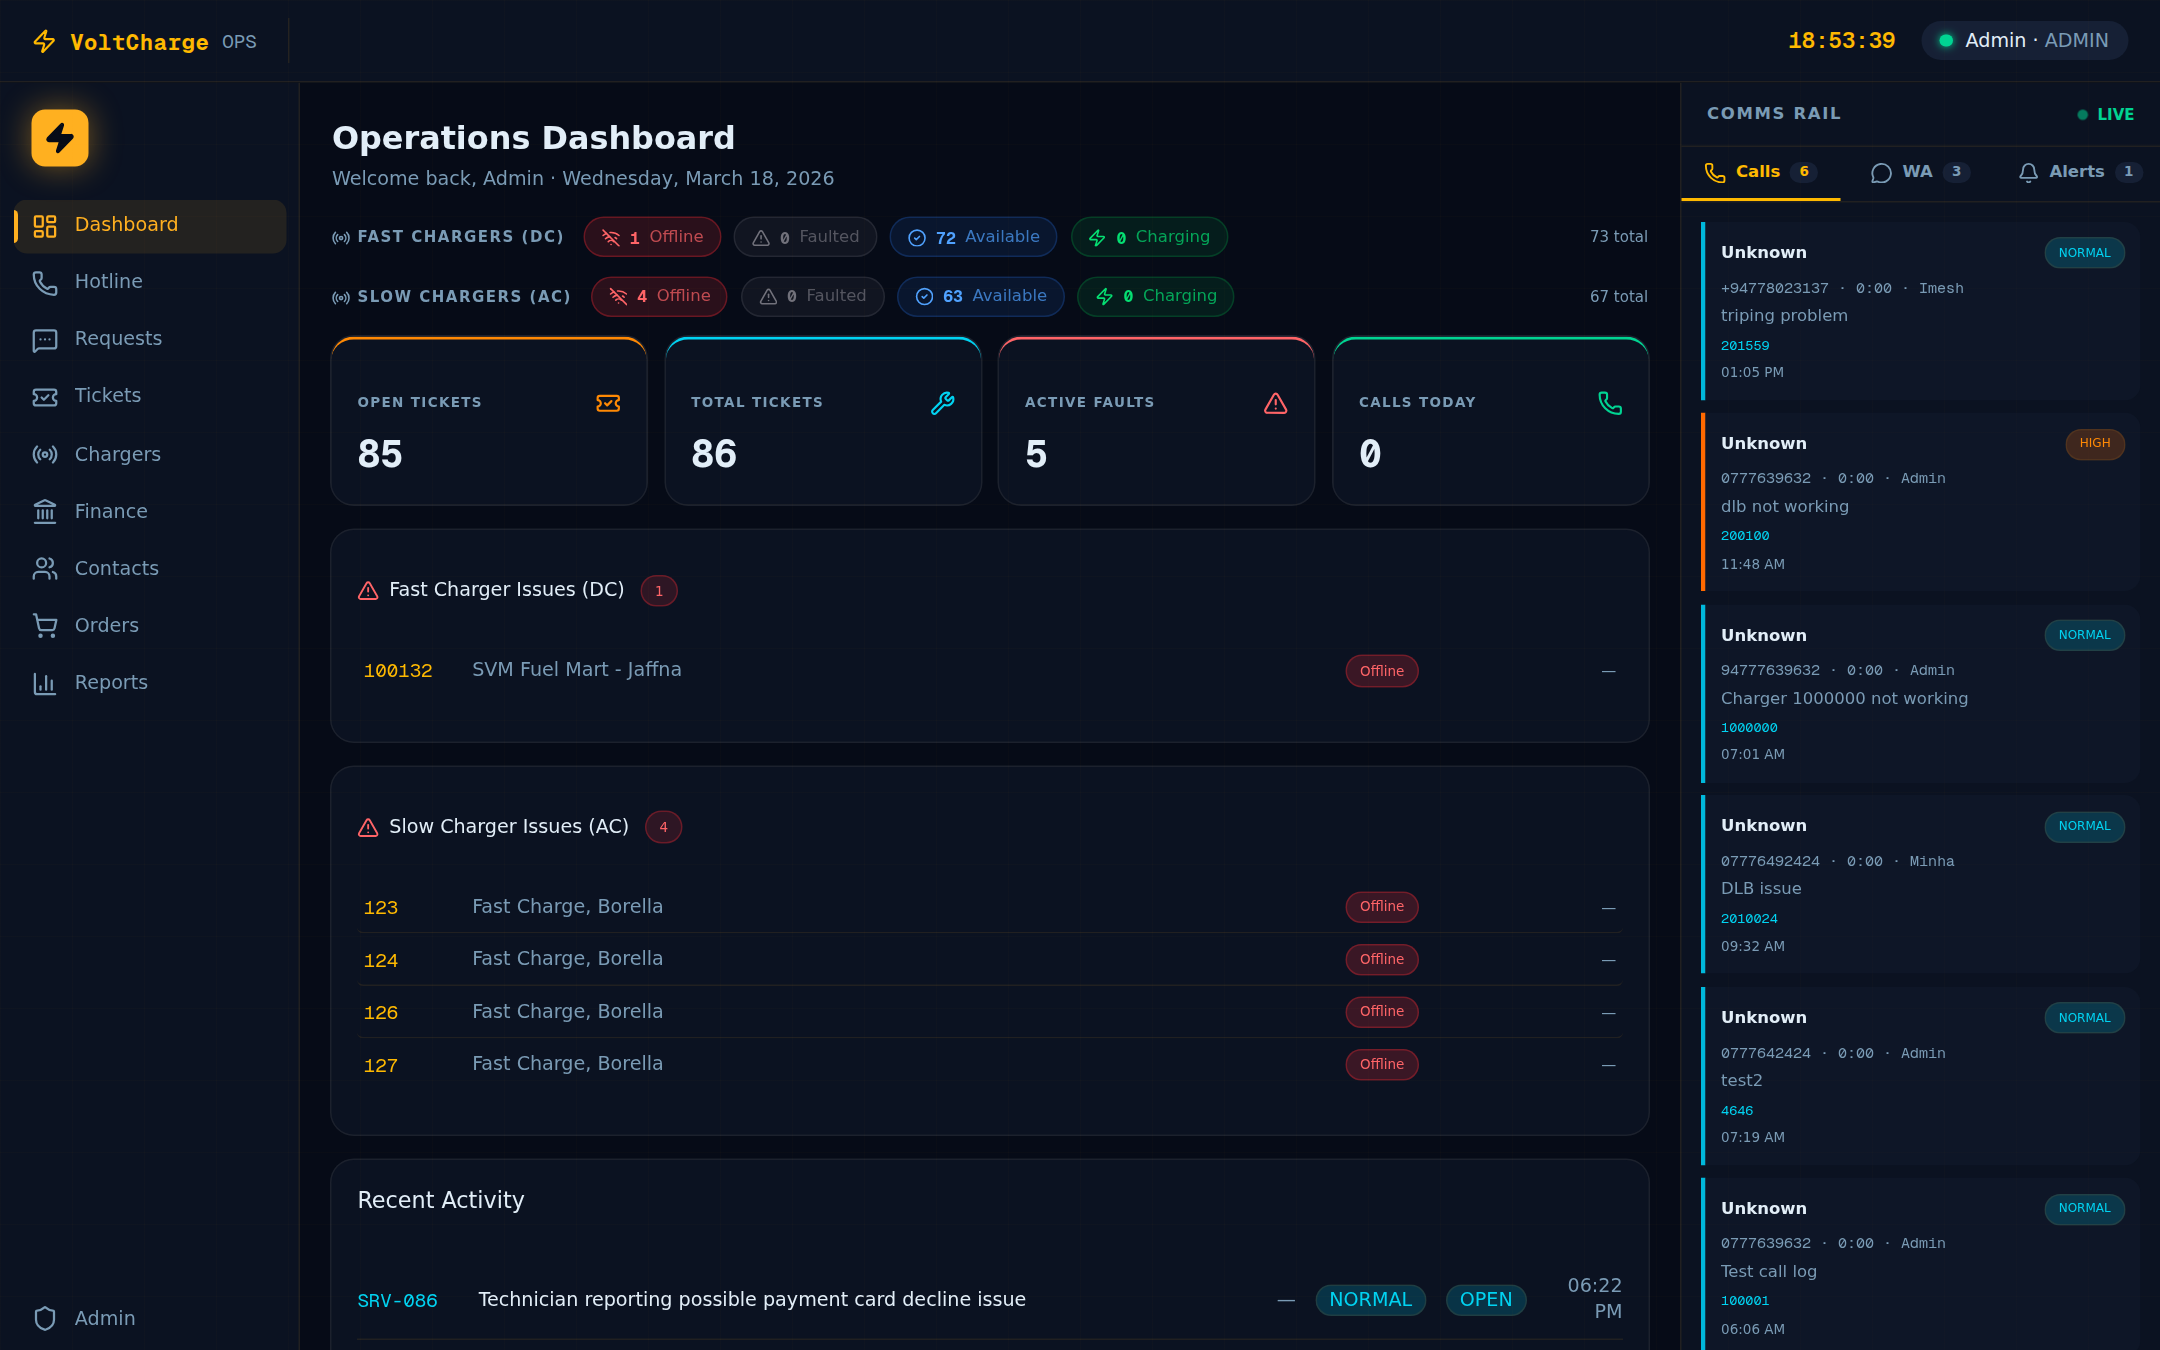2160x1350 pixels.
Task: Click the VoltCharge lightning bolt logo
Action: click(x=44, y=41)
